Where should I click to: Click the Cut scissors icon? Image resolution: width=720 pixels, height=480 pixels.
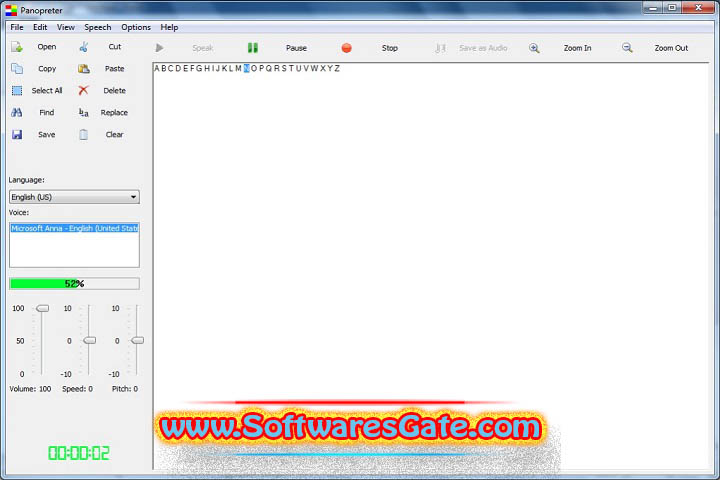tap(84, 47)
